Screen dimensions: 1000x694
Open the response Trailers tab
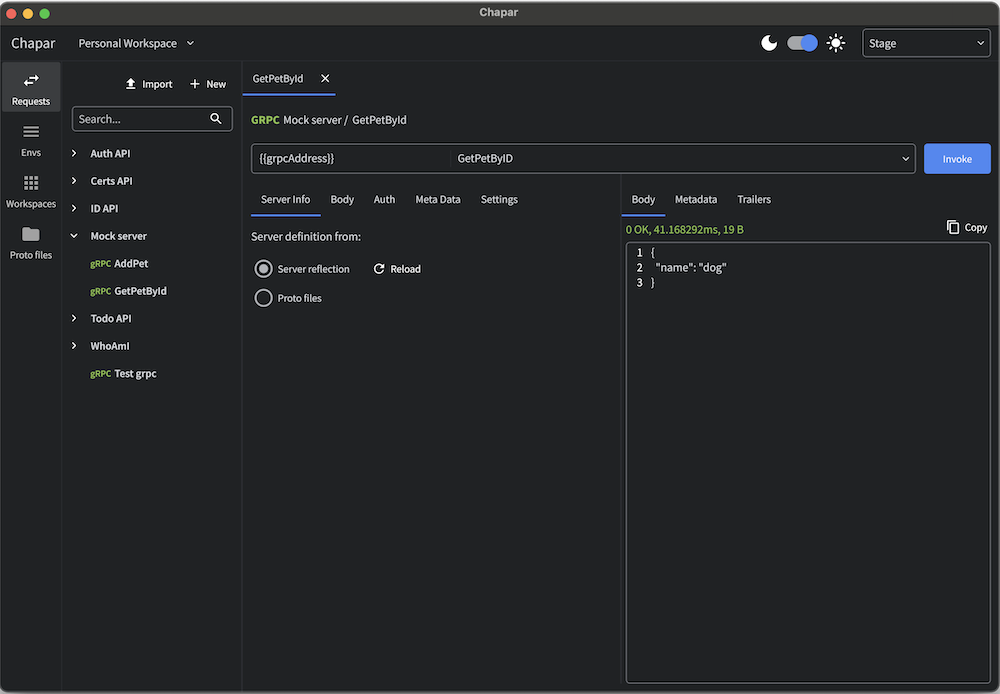754,200
